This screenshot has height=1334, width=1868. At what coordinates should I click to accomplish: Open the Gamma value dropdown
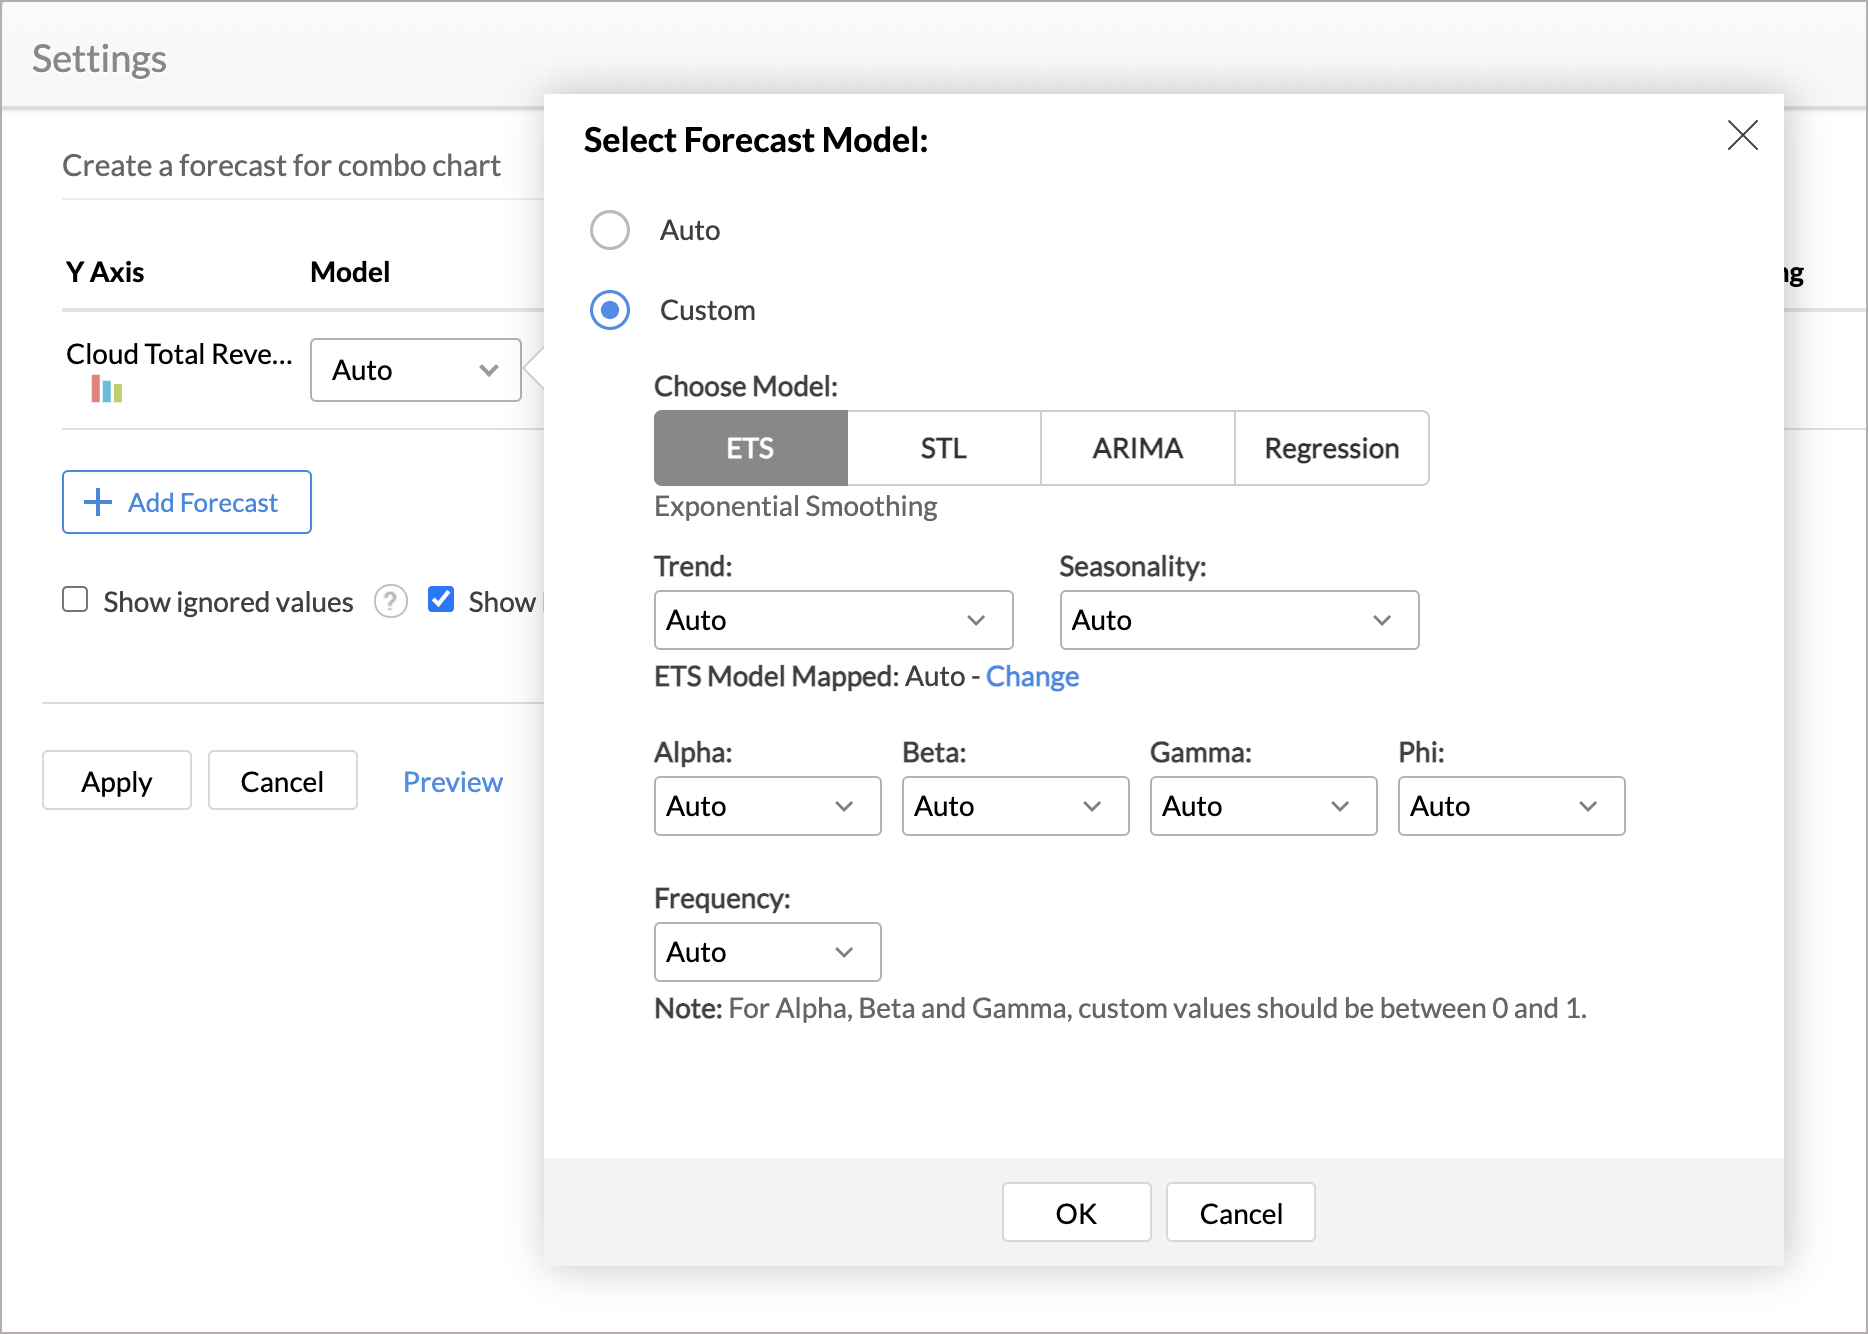(x=1263, y=806)
